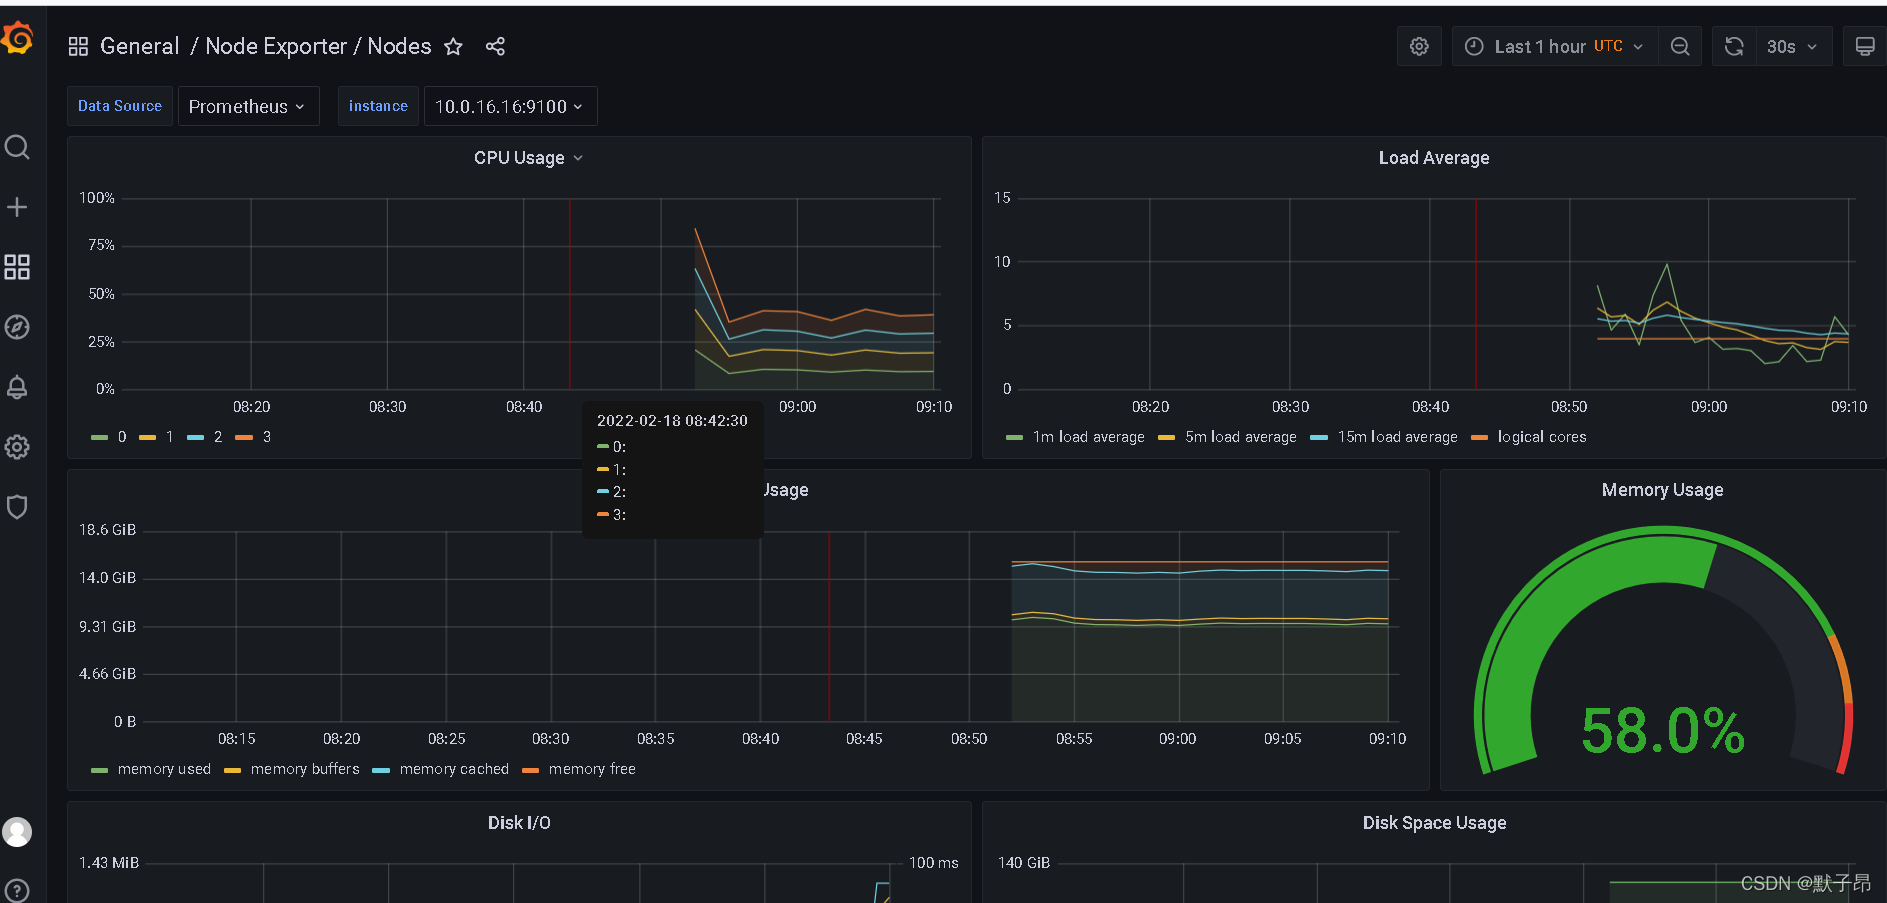Open the instance 10.0.16.16:9100 dropdown

(x=510, y=106)
